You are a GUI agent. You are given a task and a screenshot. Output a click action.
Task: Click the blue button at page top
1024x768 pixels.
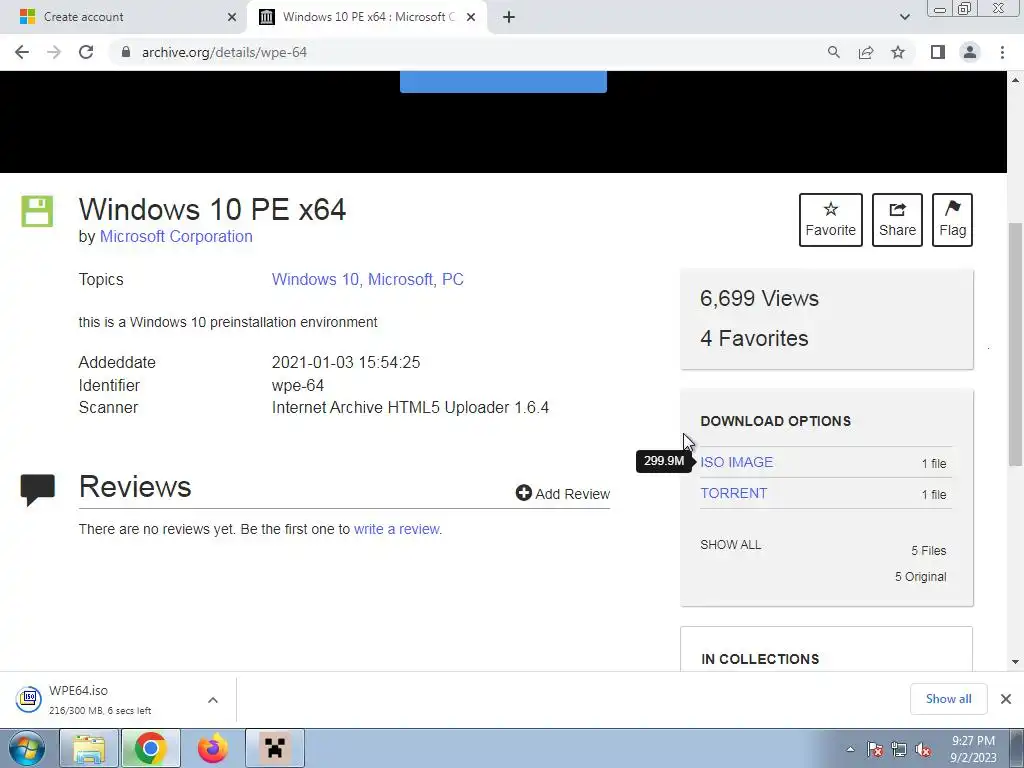(503, 82)
